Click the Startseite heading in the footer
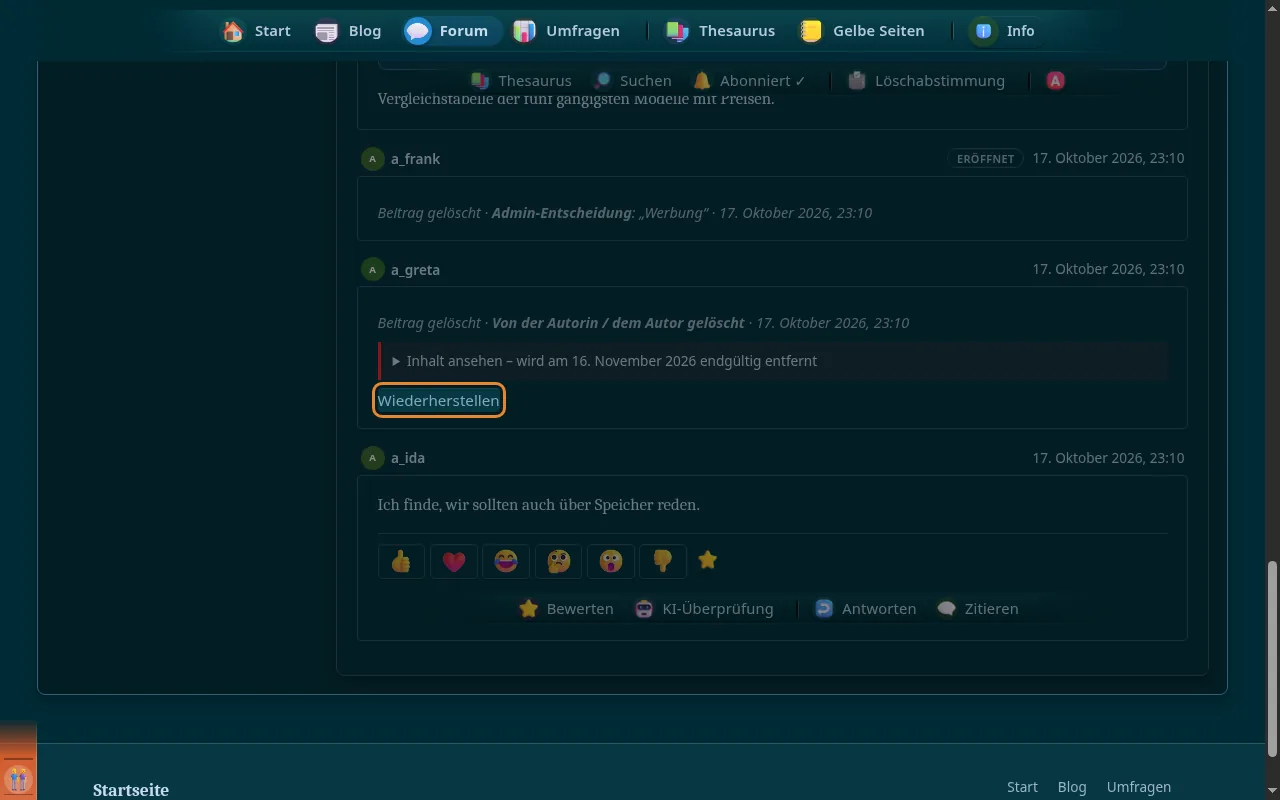Viewport: 1280px width, 800px height. pyautogui.click(x=131, y=790)
